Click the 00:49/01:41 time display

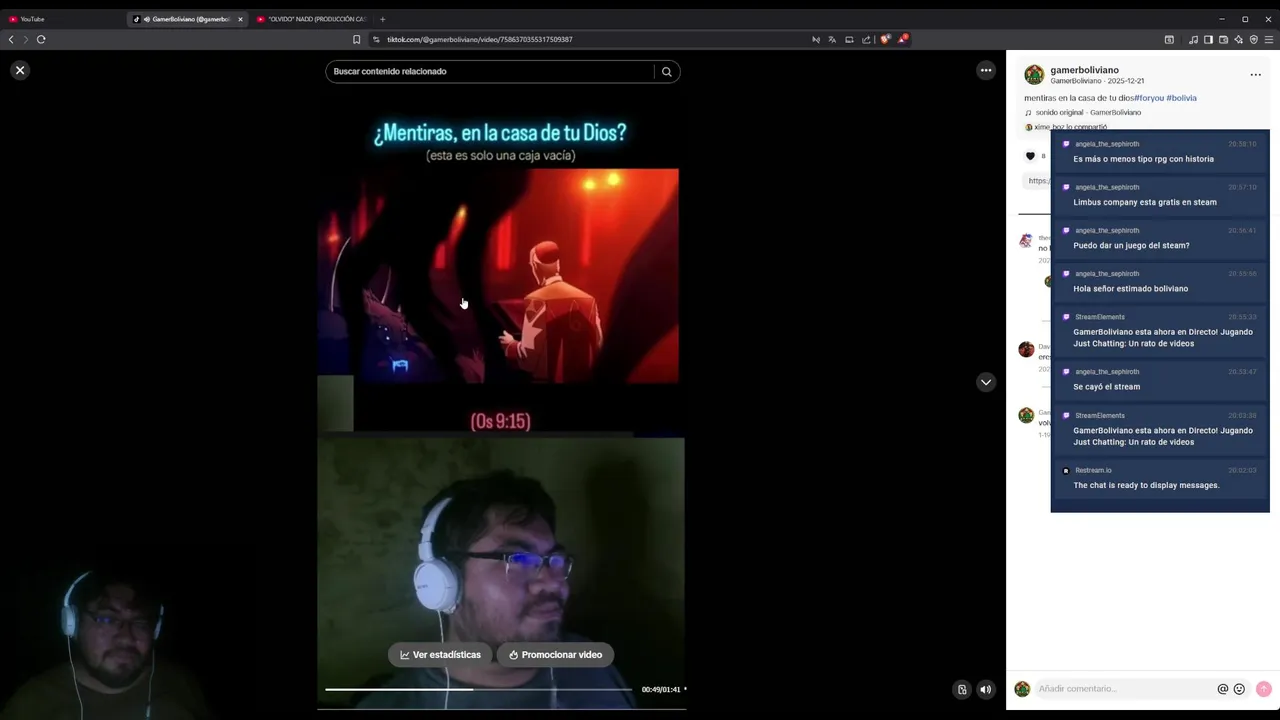pyautogui.click(x=661, y=689)
